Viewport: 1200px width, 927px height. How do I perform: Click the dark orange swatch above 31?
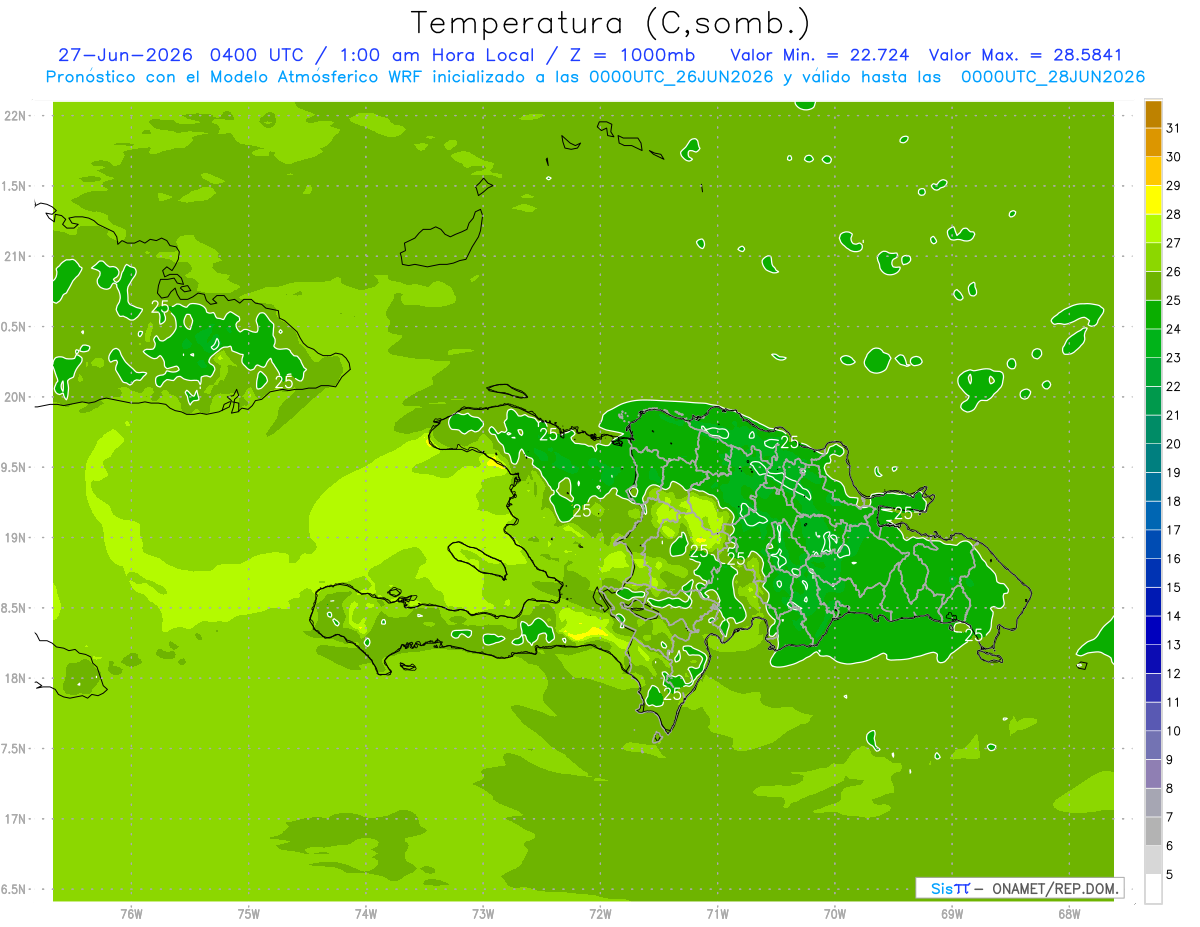click(x=1153, y=114)
